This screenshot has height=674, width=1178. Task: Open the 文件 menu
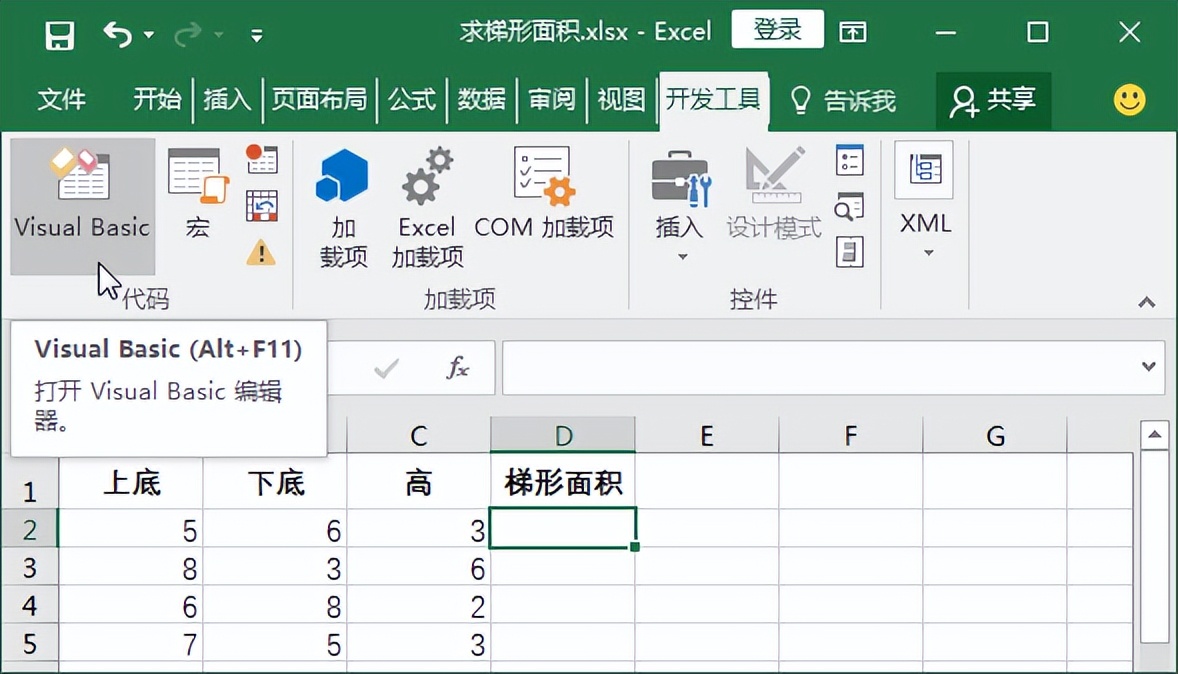coord(62,99)
